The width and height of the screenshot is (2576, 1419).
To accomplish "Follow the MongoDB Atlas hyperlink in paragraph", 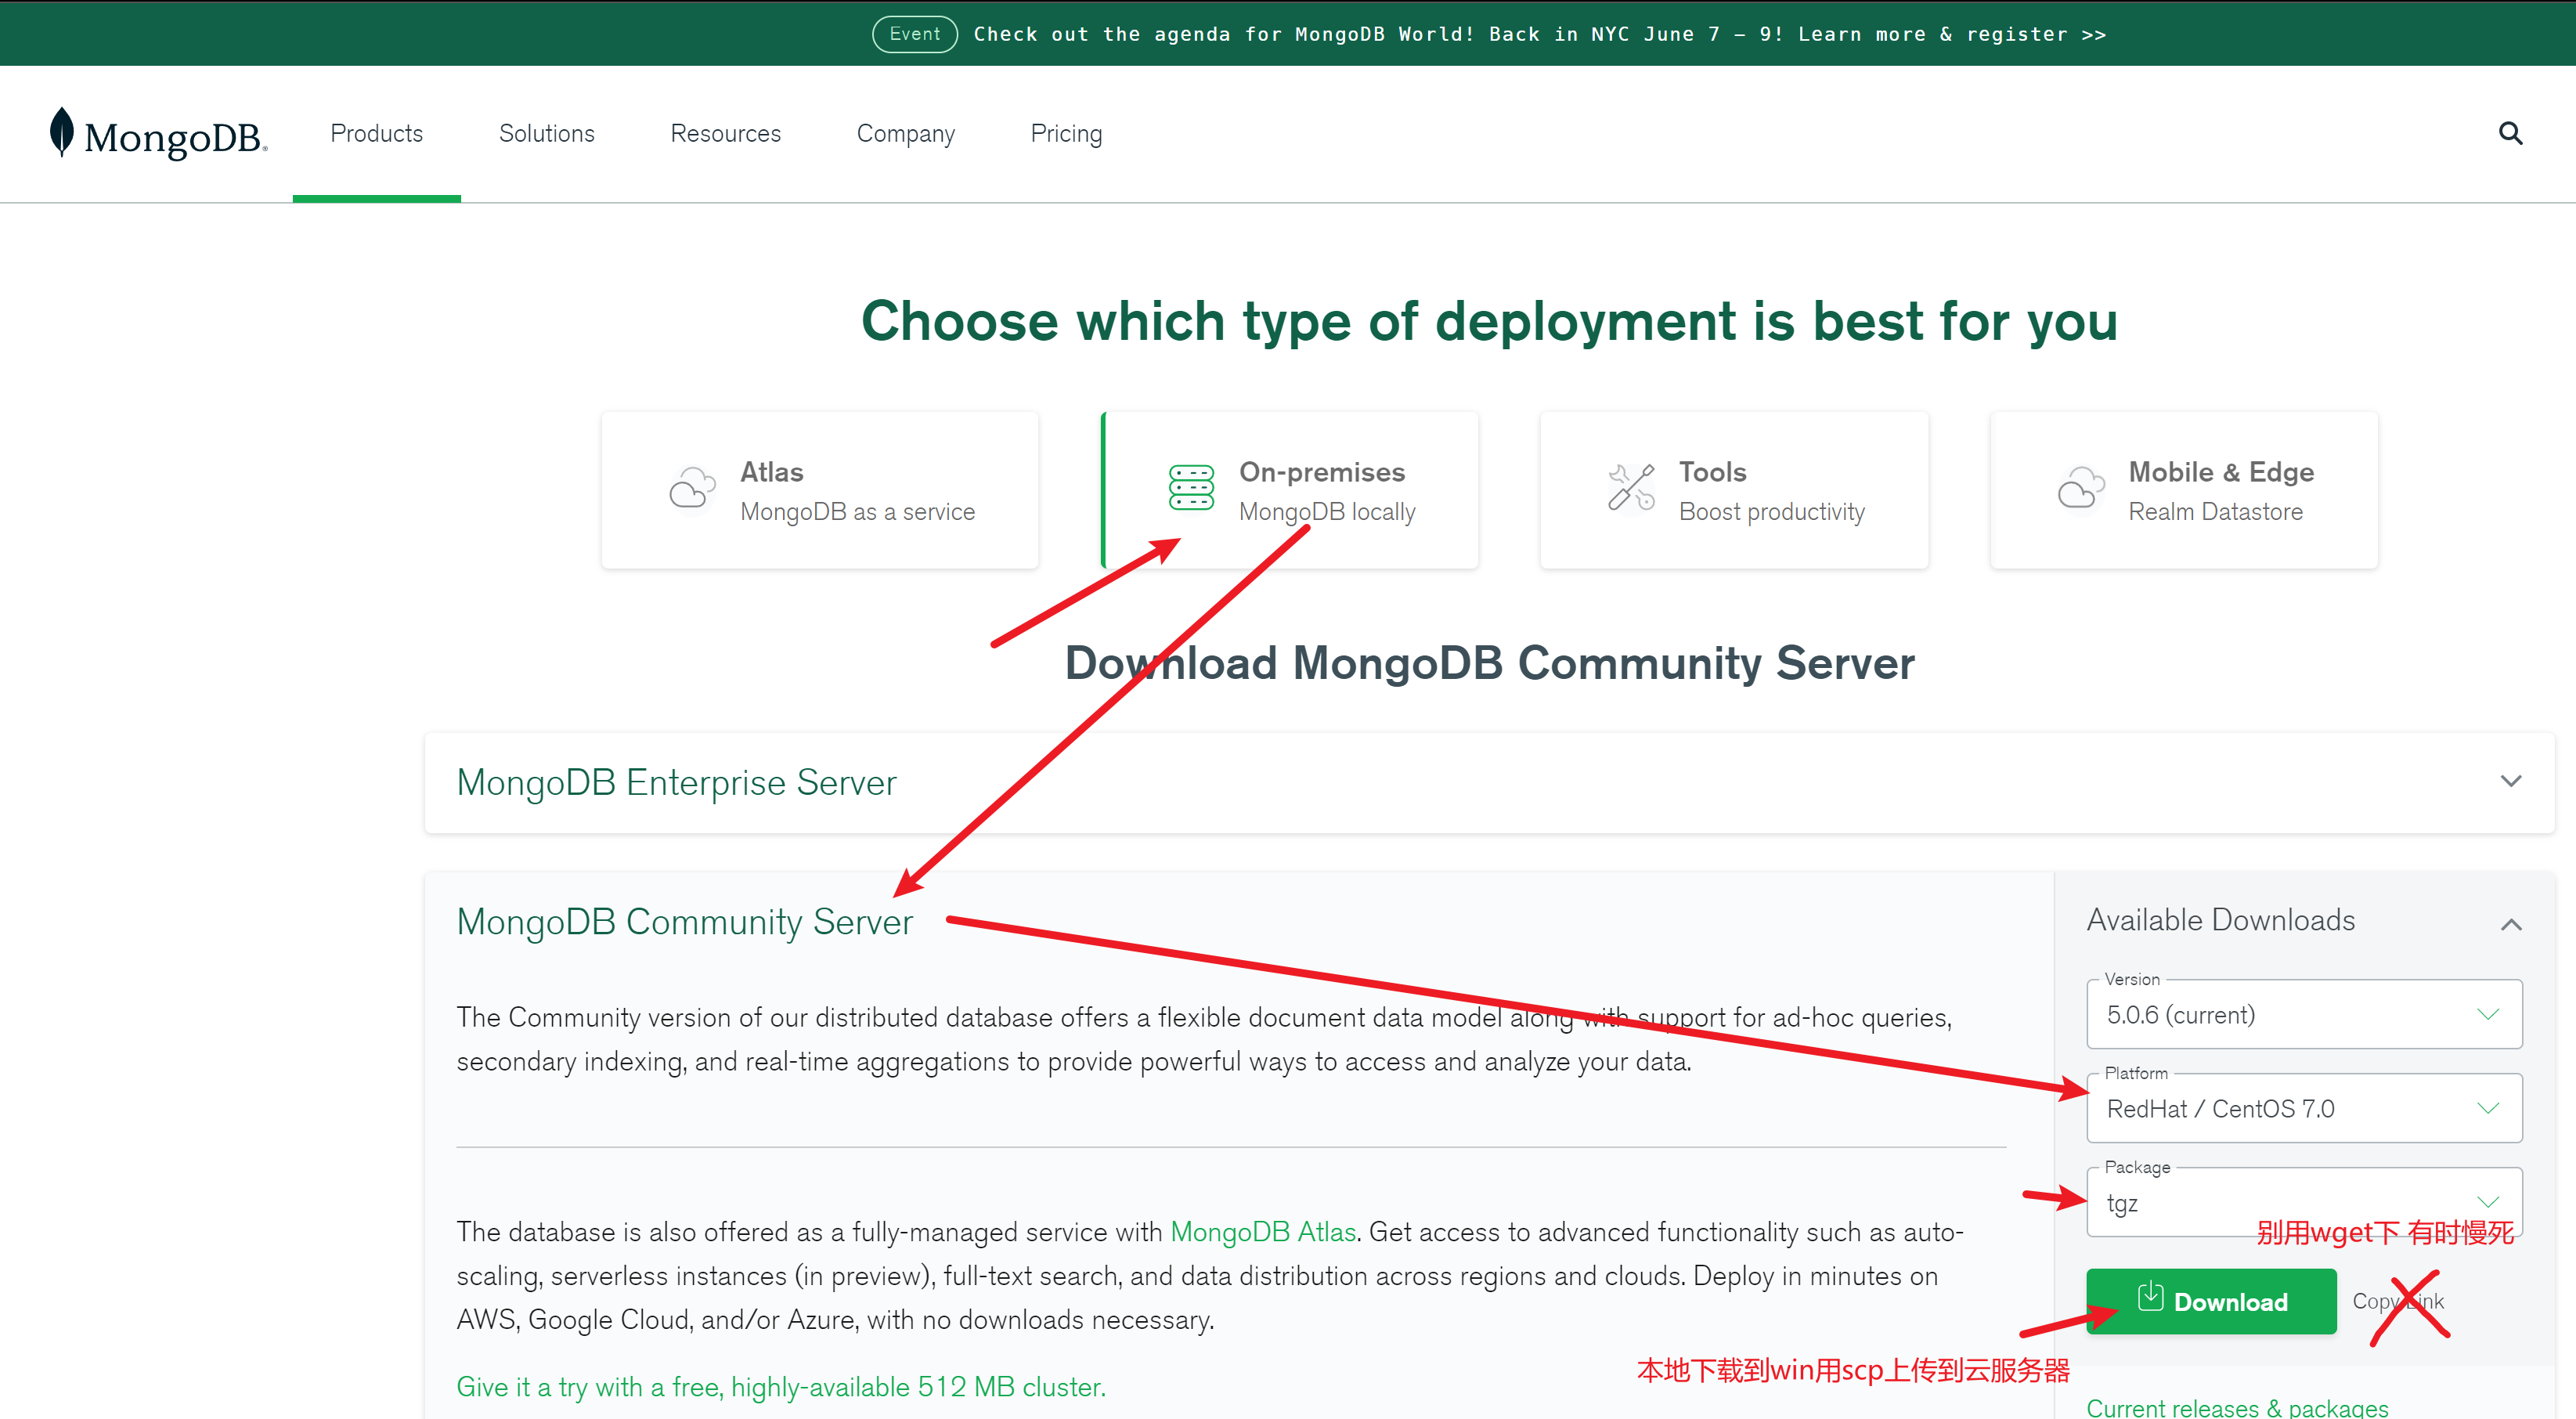I will [x=1263, y=1232].
